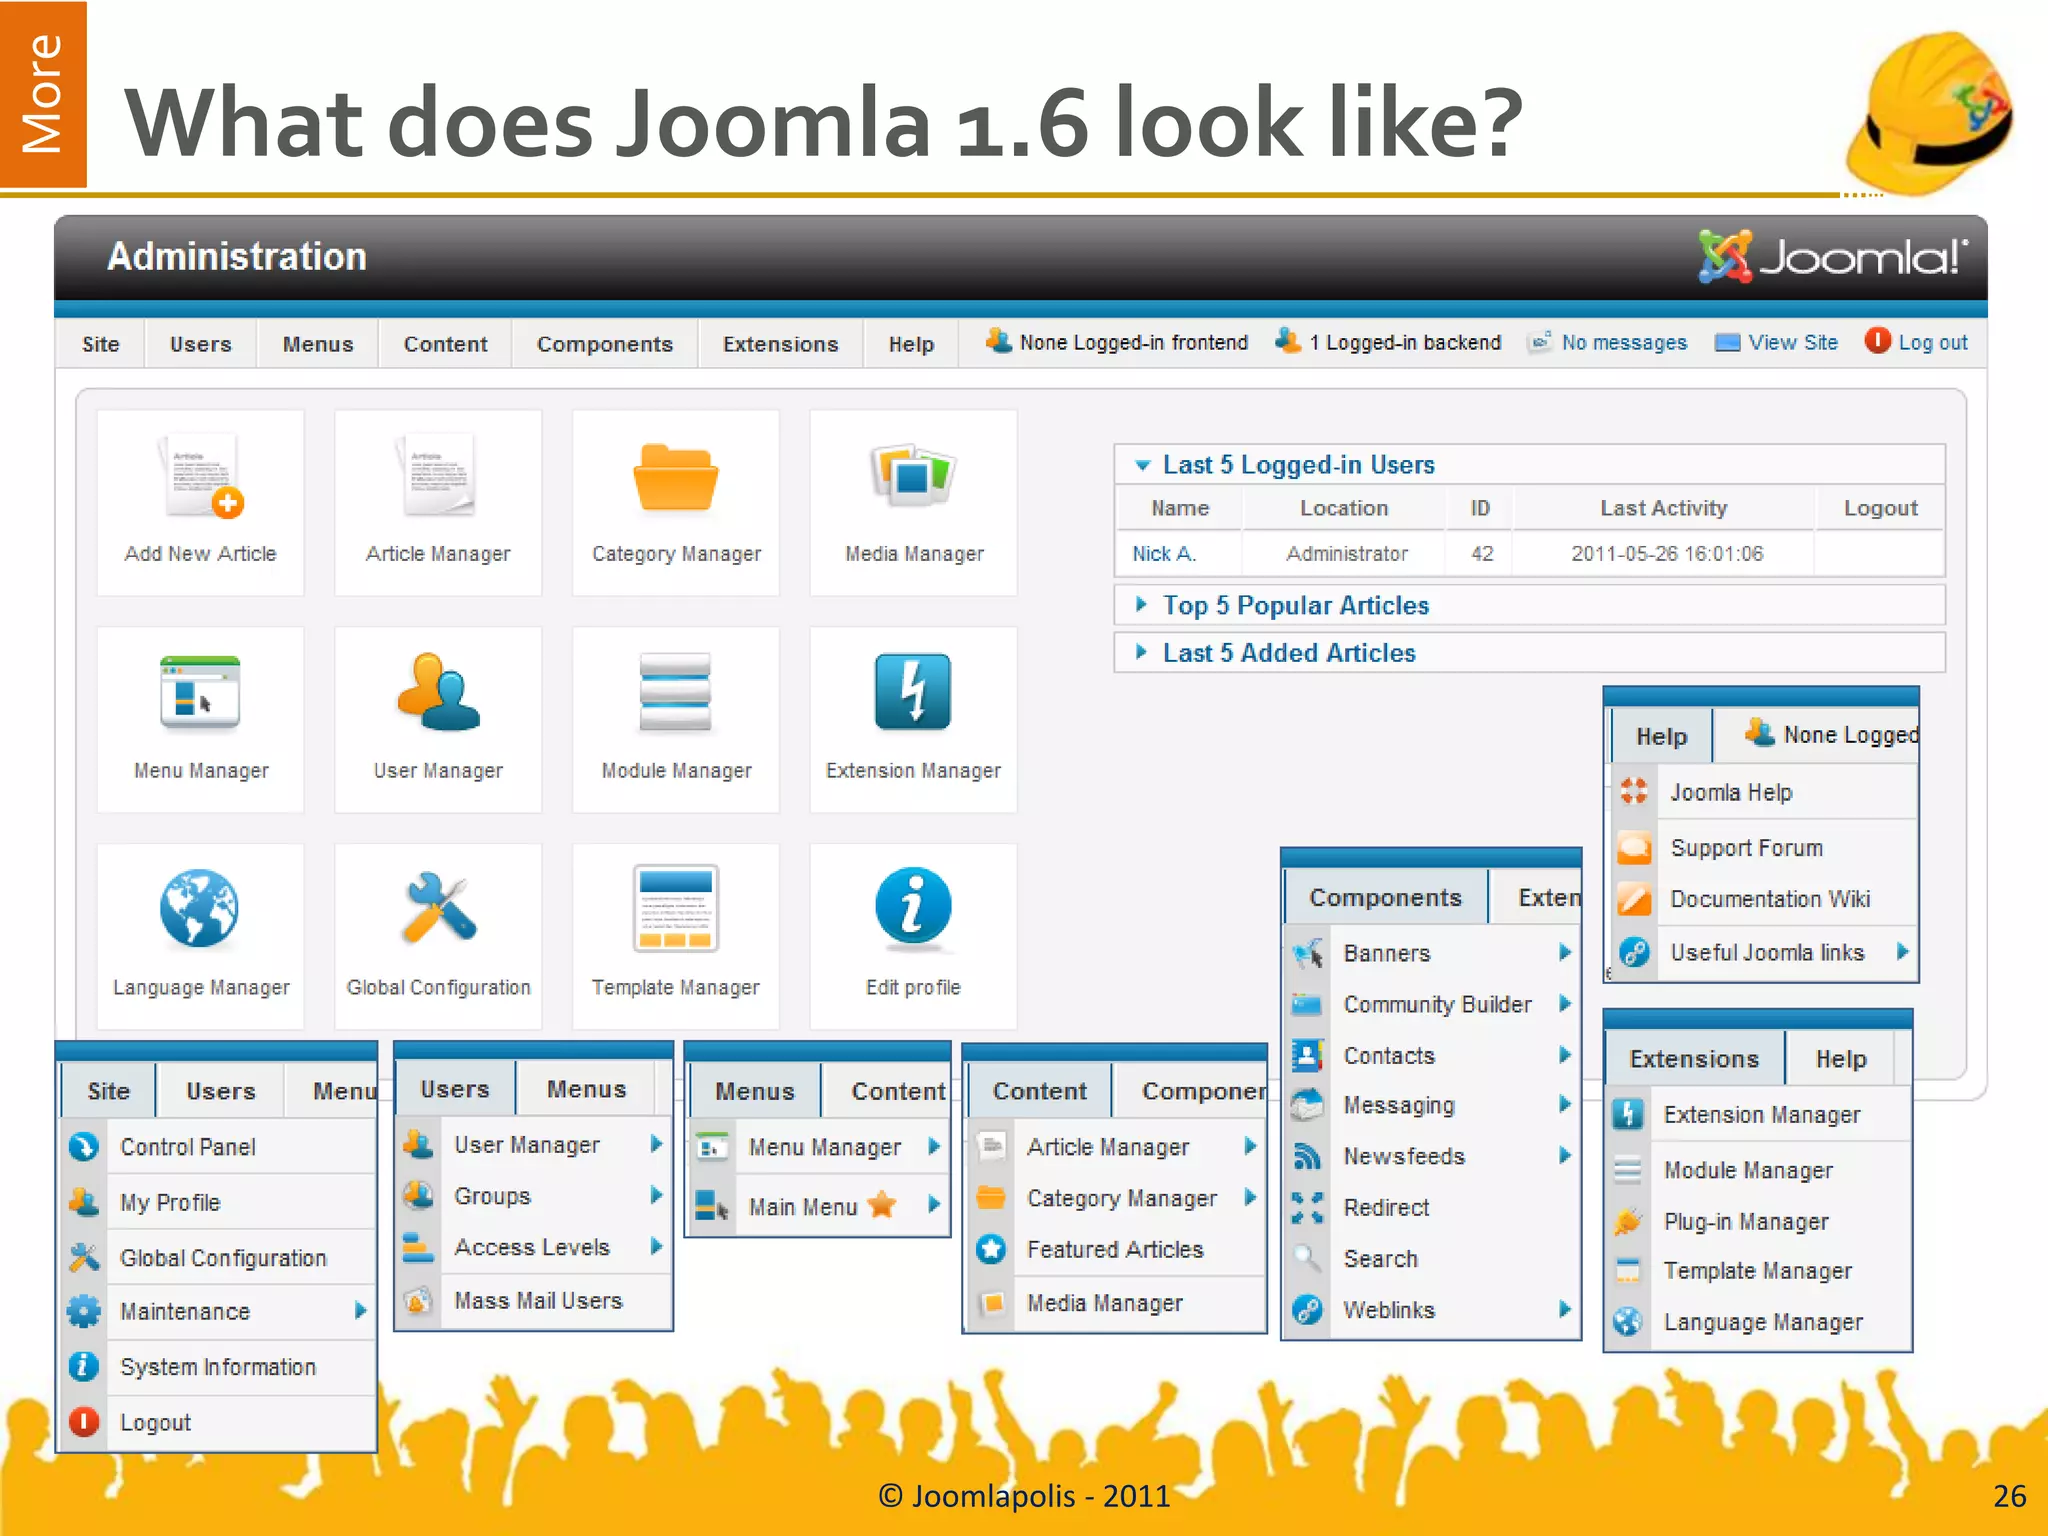2048x1536 pixels.
Task: Click the red Log out icon
Action: click(x=1877, y=341)
